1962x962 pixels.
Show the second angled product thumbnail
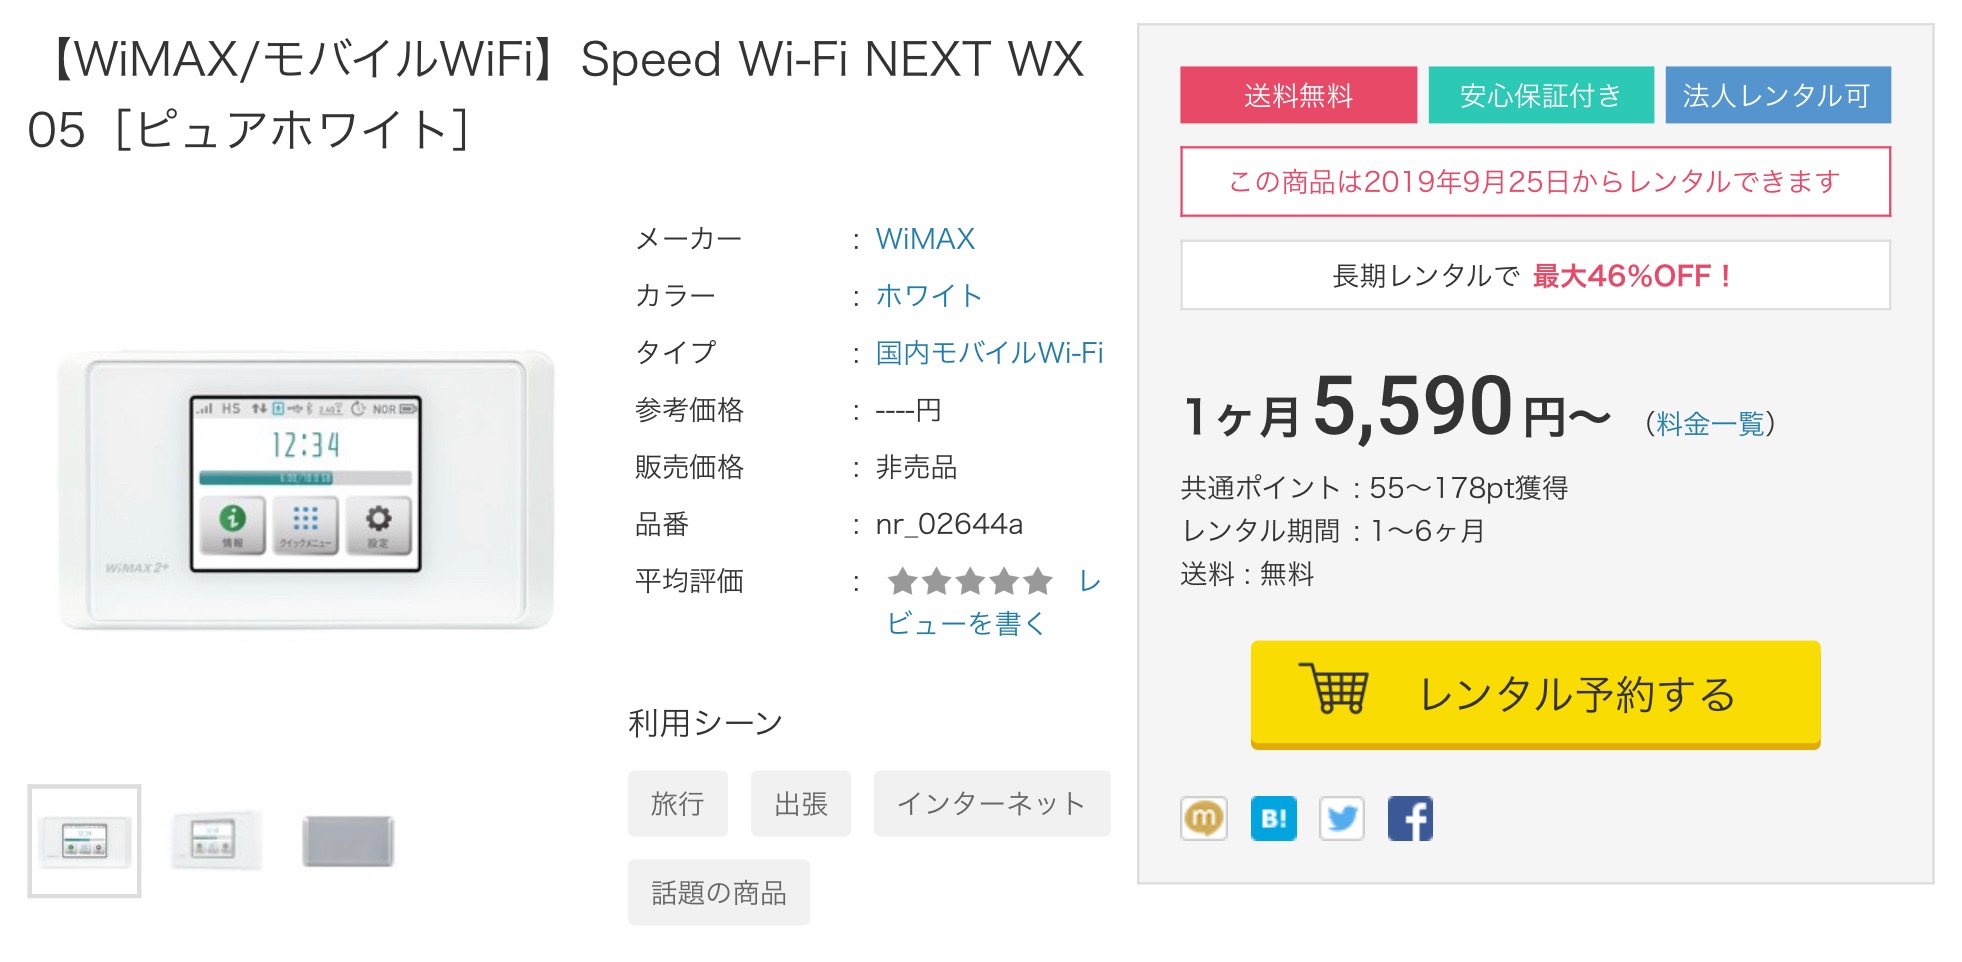tap(215, 841)
